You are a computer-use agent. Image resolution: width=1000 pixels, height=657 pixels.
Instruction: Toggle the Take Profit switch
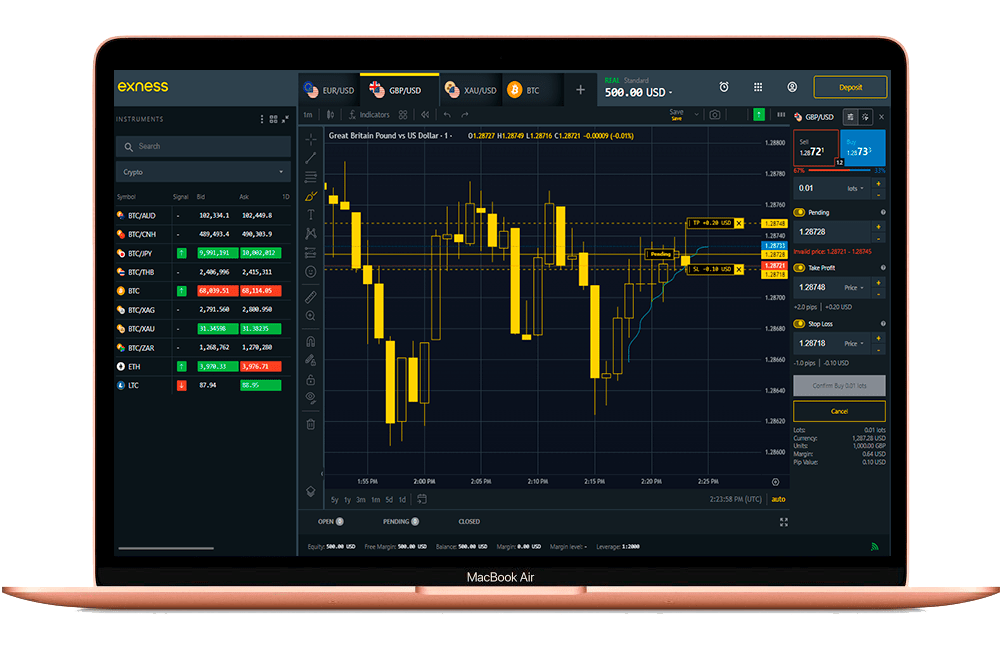tap(800, 268)
